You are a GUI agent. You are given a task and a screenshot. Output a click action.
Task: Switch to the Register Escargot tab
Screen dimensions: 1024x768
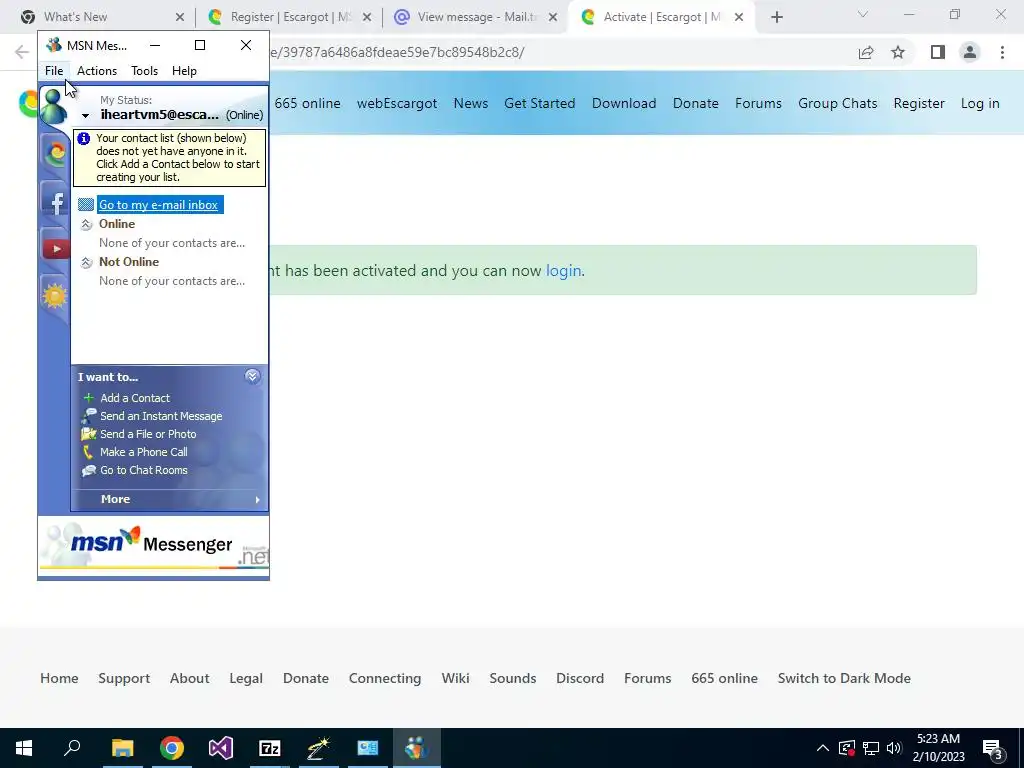(291, 17)
